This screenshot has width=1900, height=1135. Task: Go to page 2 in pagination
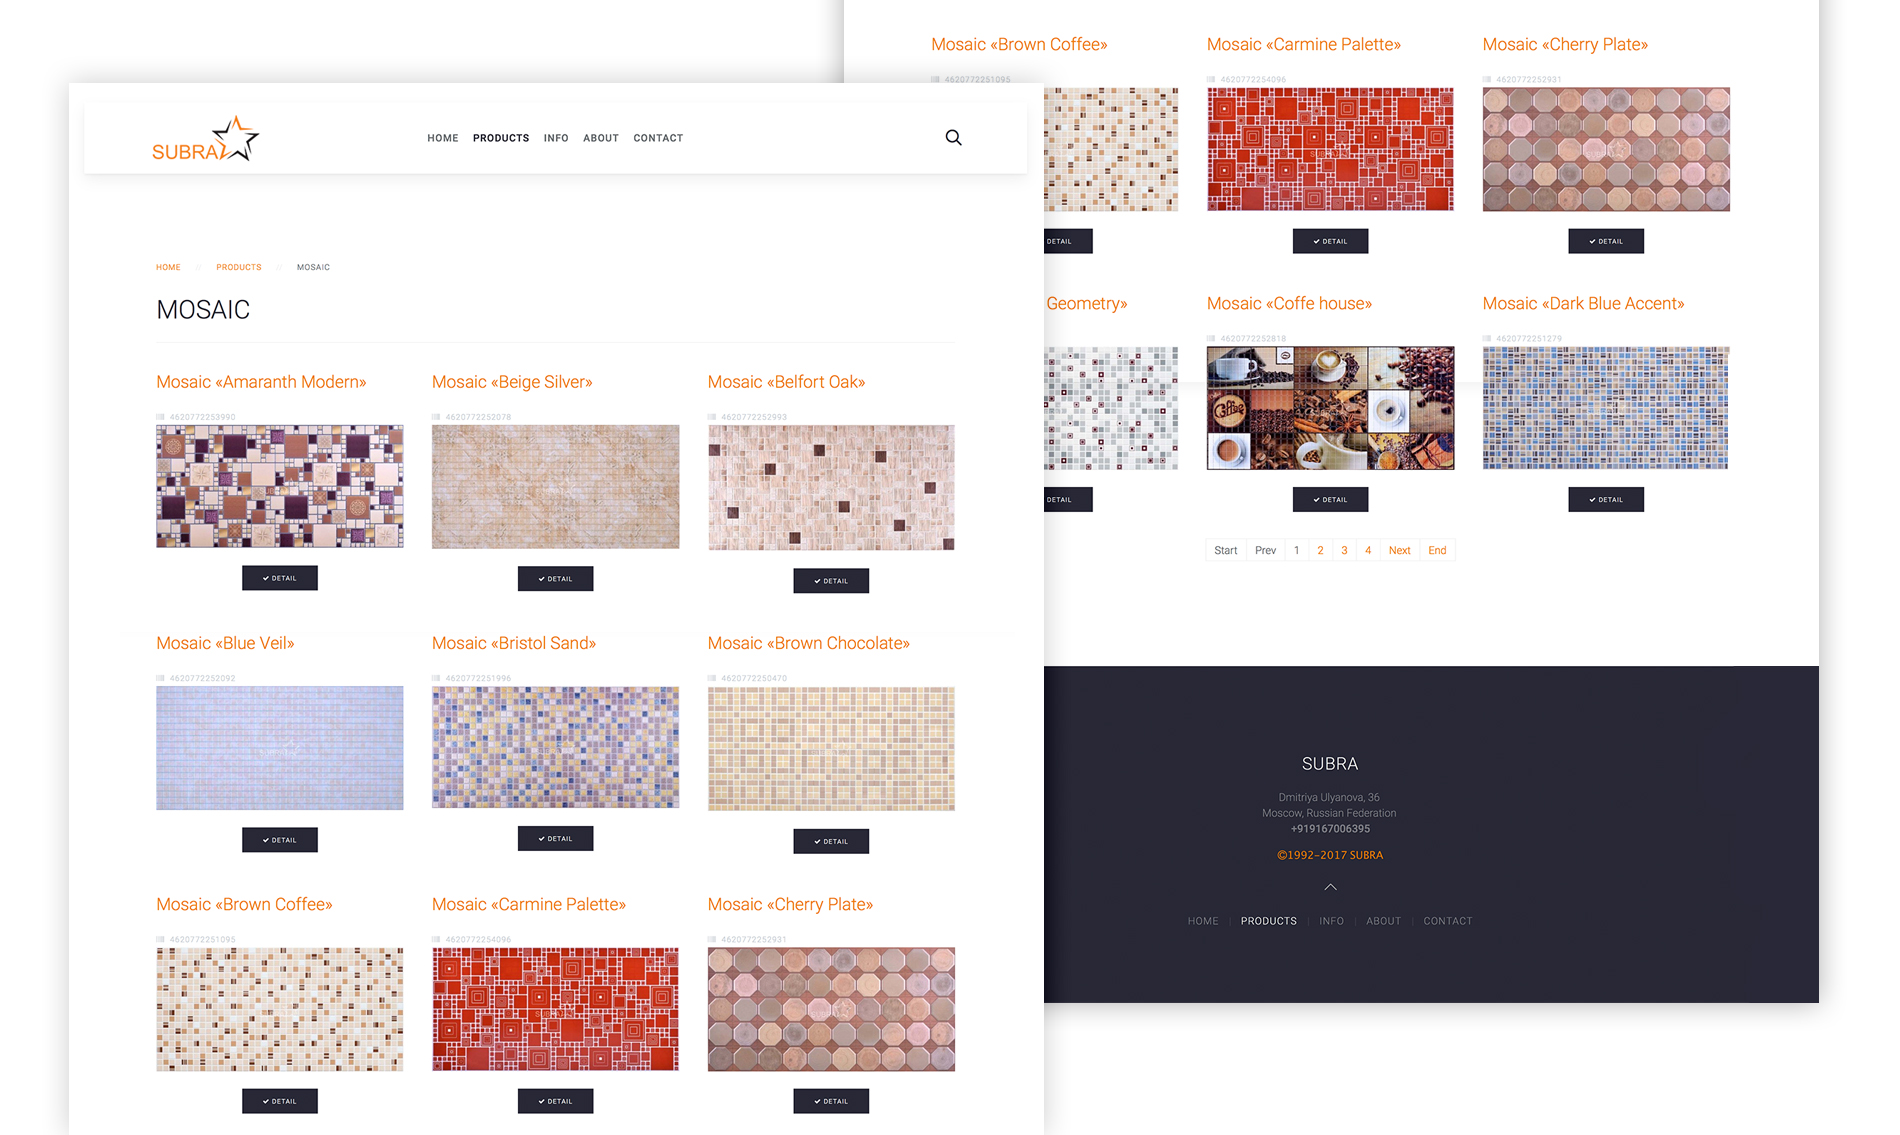coord(1320,550)
